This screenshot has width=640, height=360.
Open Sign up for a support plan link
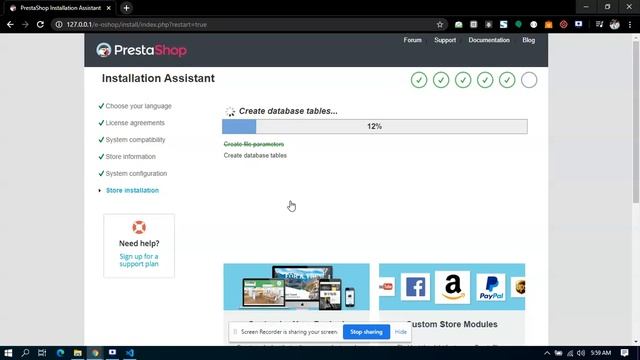click(x=139, y=260)
